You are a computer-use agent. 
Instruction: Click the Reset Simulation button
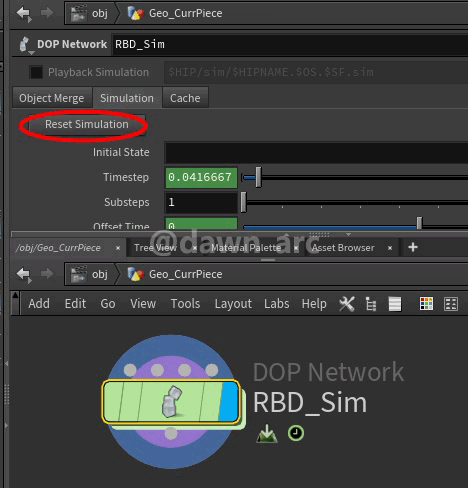pos(87,125)
